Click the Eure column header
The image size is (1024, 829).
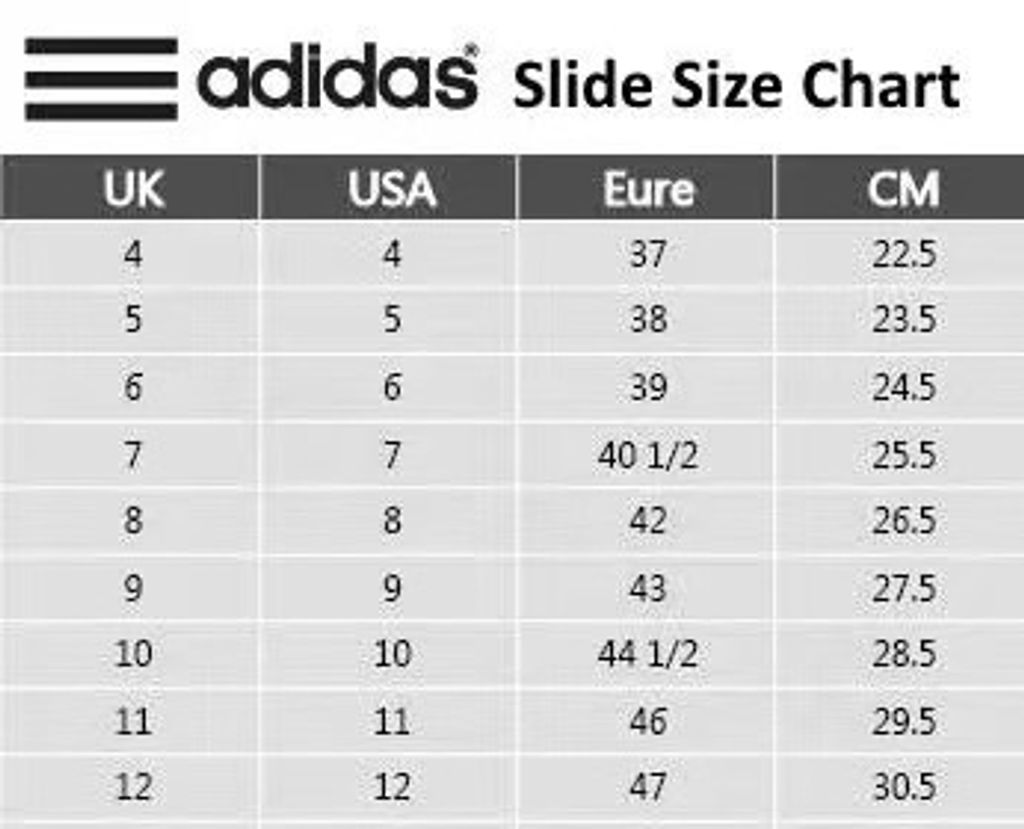click(x=648, y=189)
